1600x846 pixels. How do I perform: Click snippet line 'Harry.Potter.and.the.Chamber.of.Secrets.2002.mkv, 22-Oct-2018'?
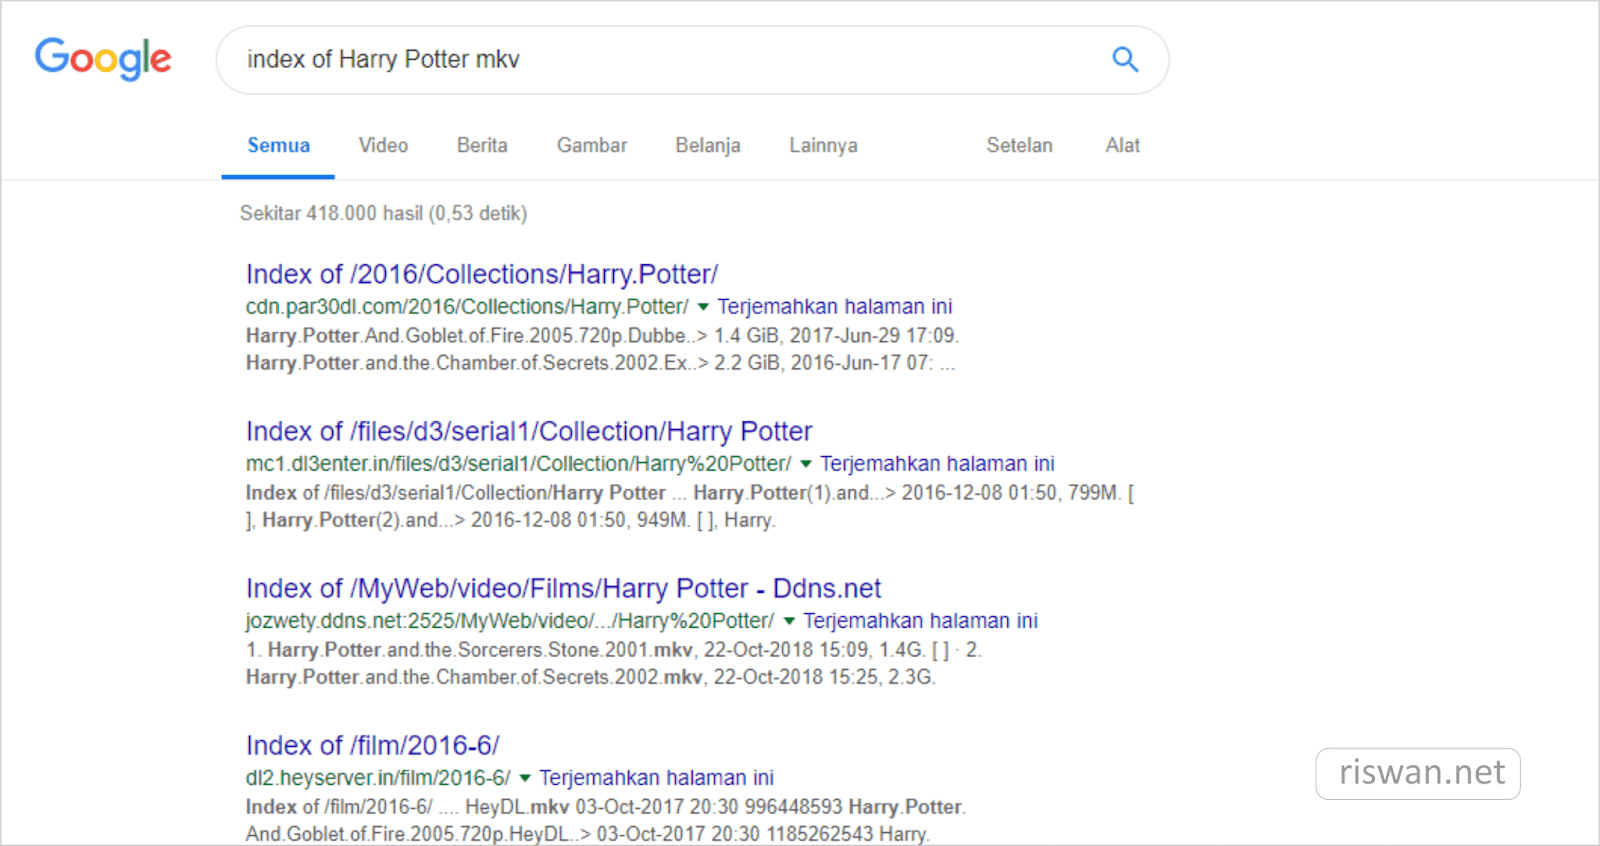[x=591, y=677]
